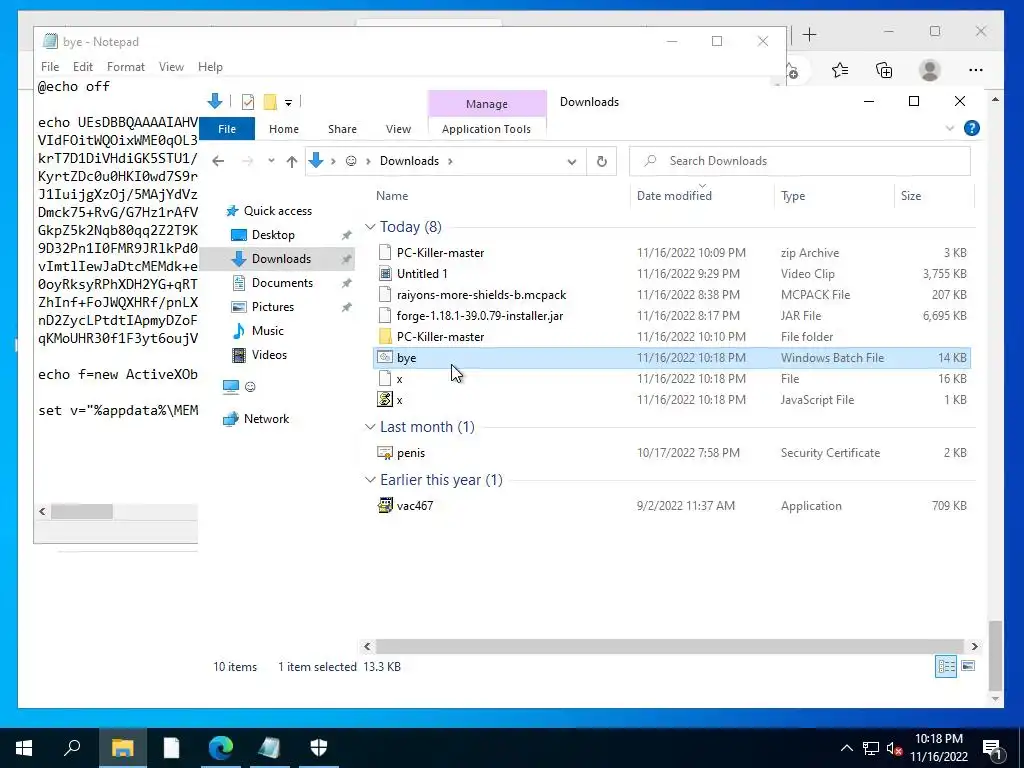Open browser Collections icon

pyautogui.click(x=884, y=70)
